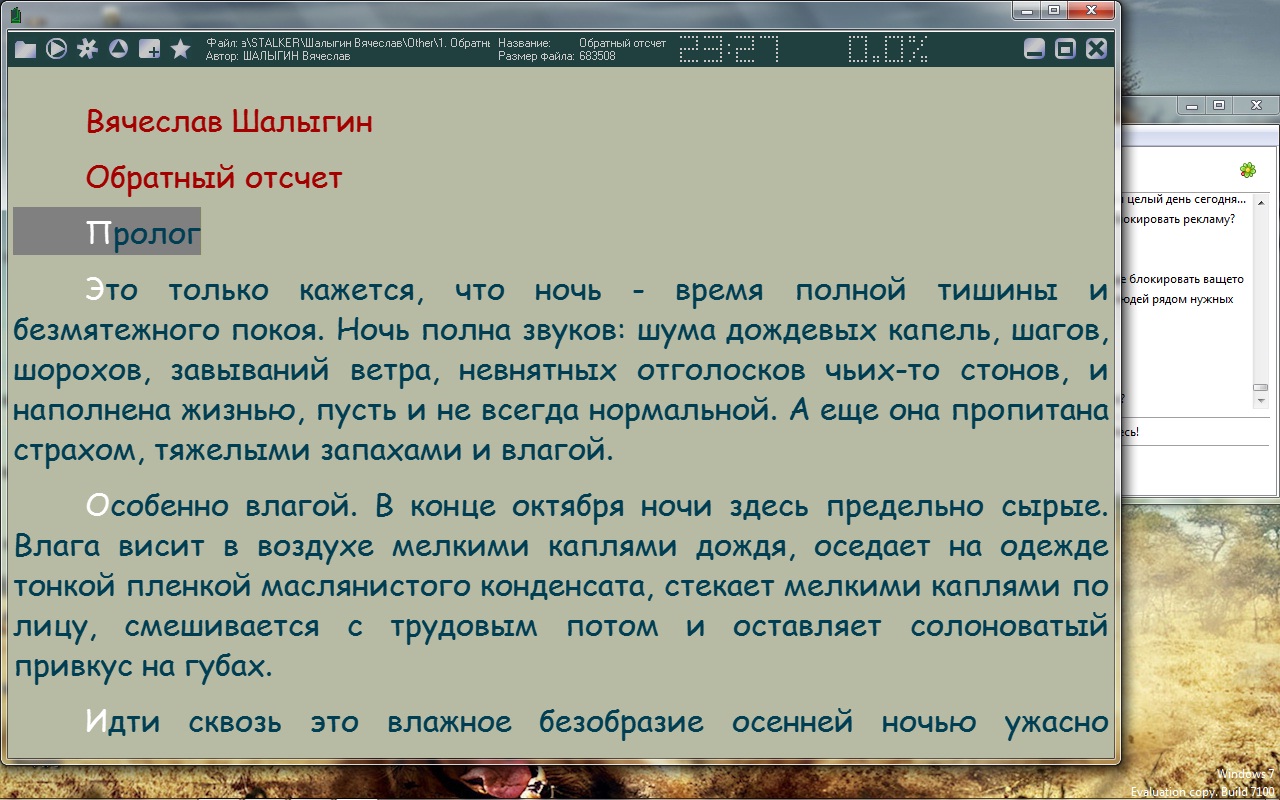Click the 23:27 digital clock display
Screen dimensions: 1280x800
coord(729,49)
